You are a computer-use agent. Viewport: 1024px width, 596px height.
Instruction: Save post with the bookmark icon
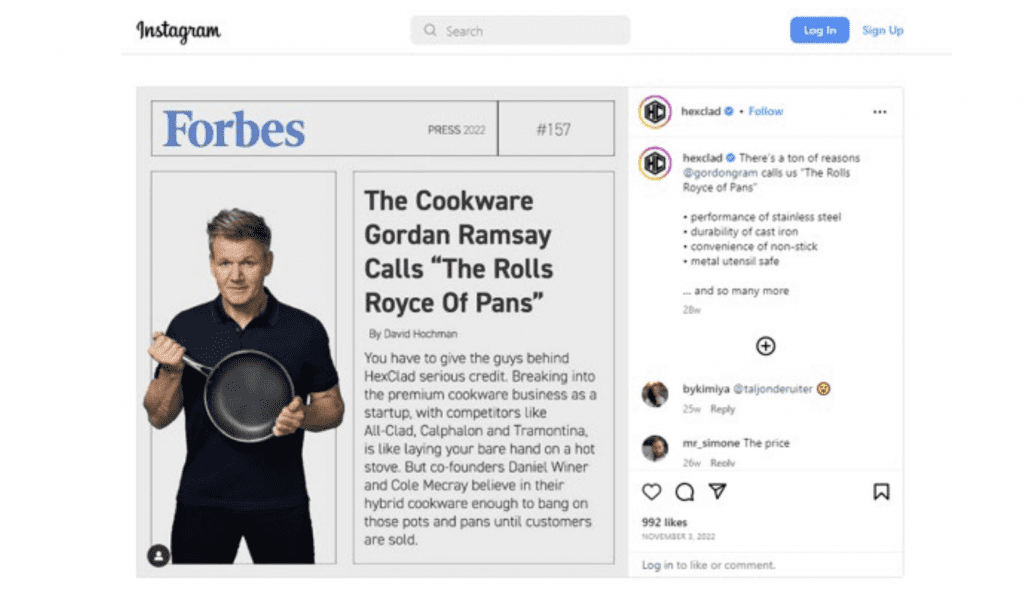[x=881, y=492]
